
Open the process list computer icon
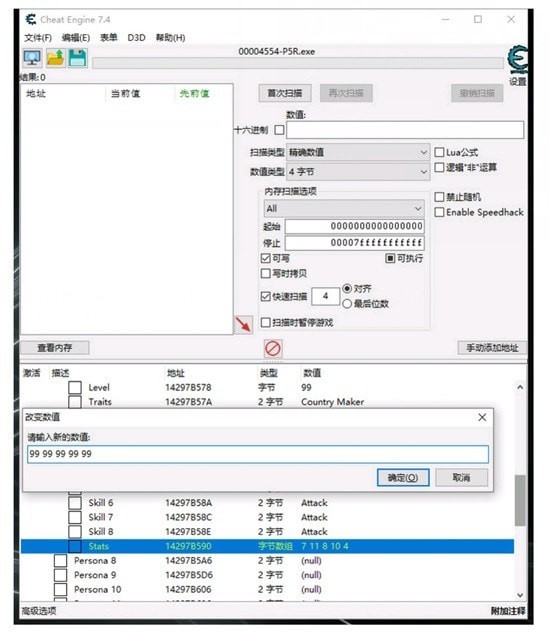(x=32, y=58)
